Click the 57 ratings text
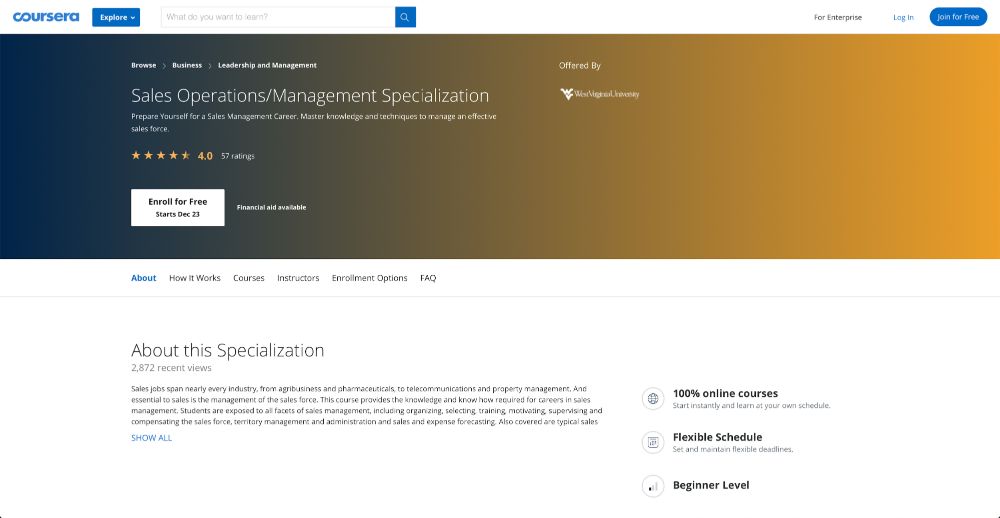Screen dimensions: 1000x518 (237, 156)
